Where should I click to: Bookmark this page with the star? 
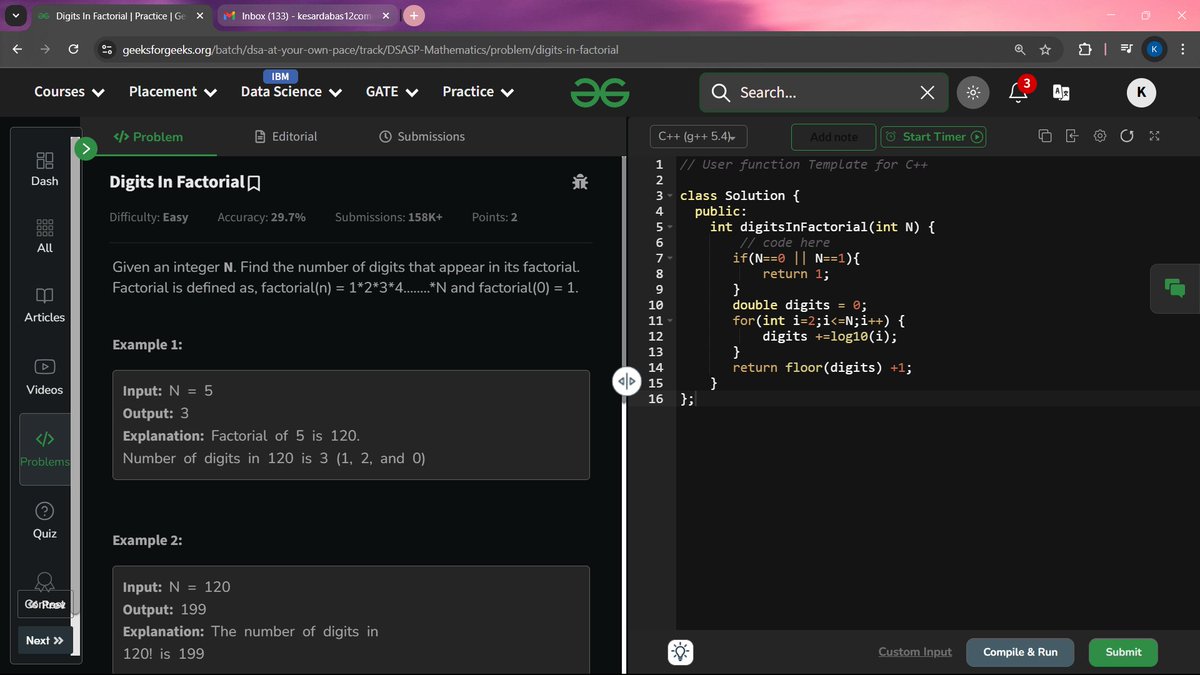1045,50
